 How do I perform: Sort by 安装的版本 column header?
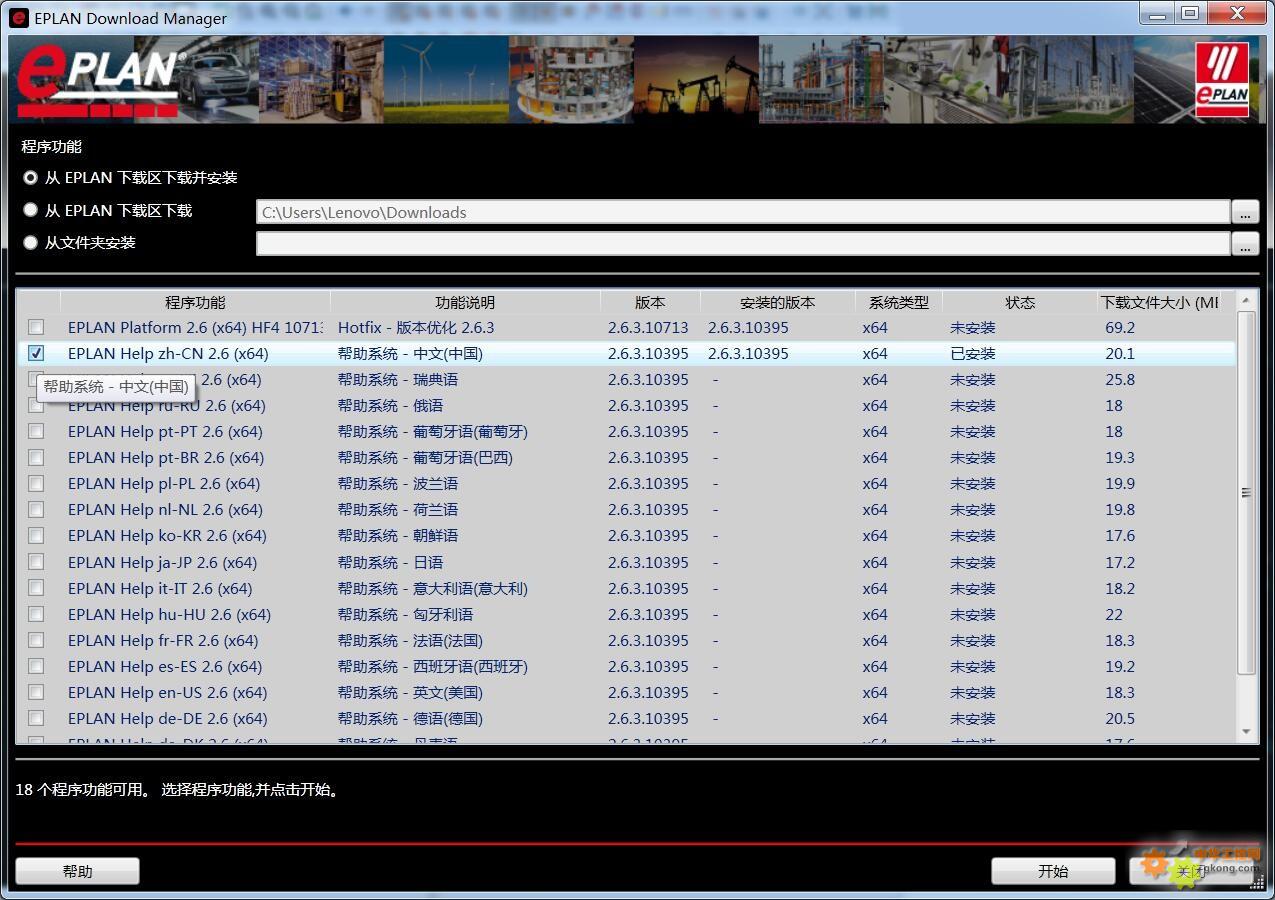(x=777, y=302)
